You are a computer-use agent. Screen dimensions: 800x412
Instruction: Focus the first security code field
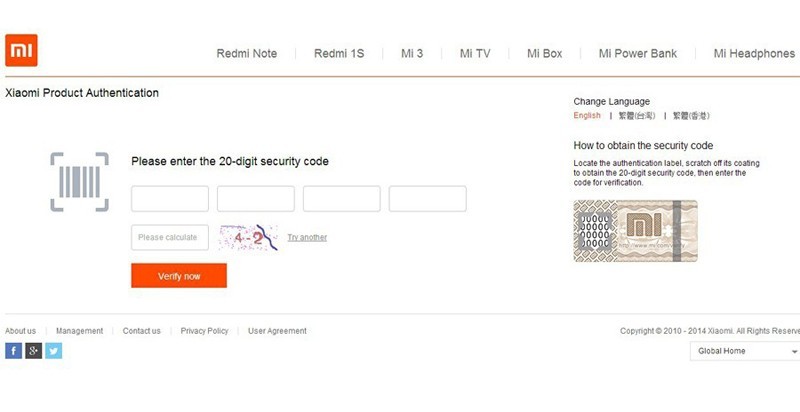pos(170,199)
